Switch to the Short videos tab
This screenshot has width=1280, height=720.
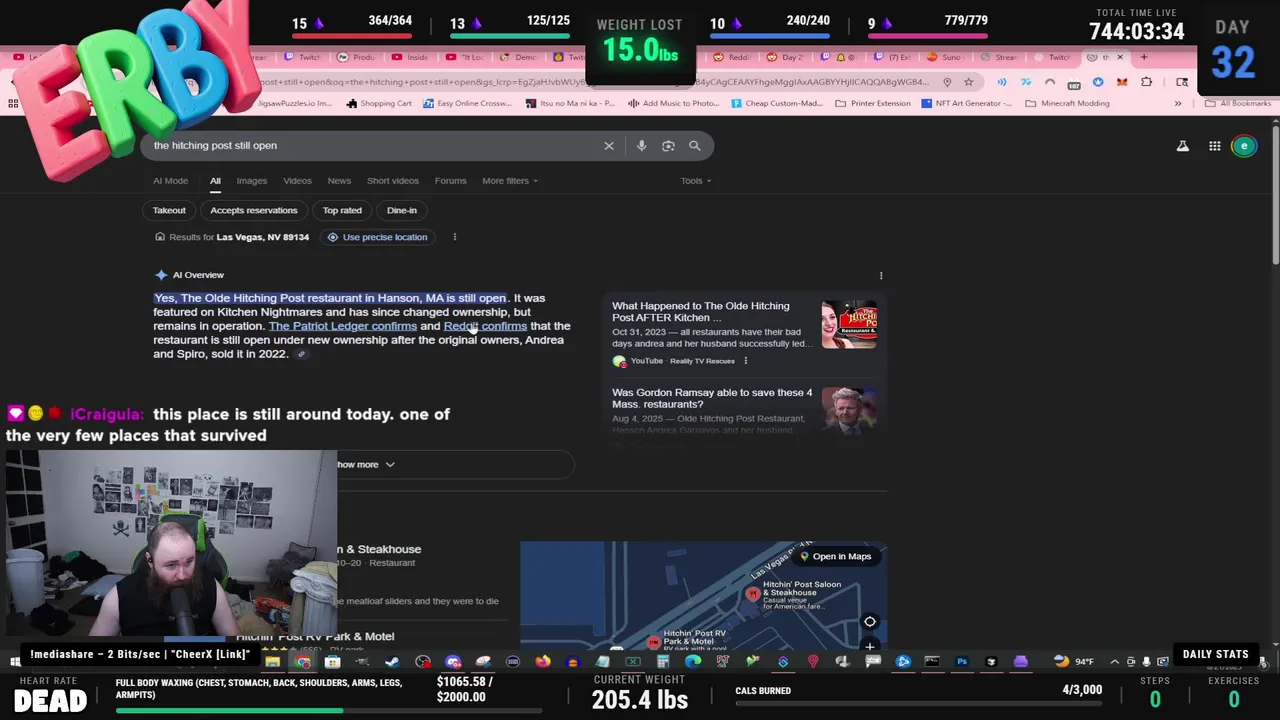(393, 181)
